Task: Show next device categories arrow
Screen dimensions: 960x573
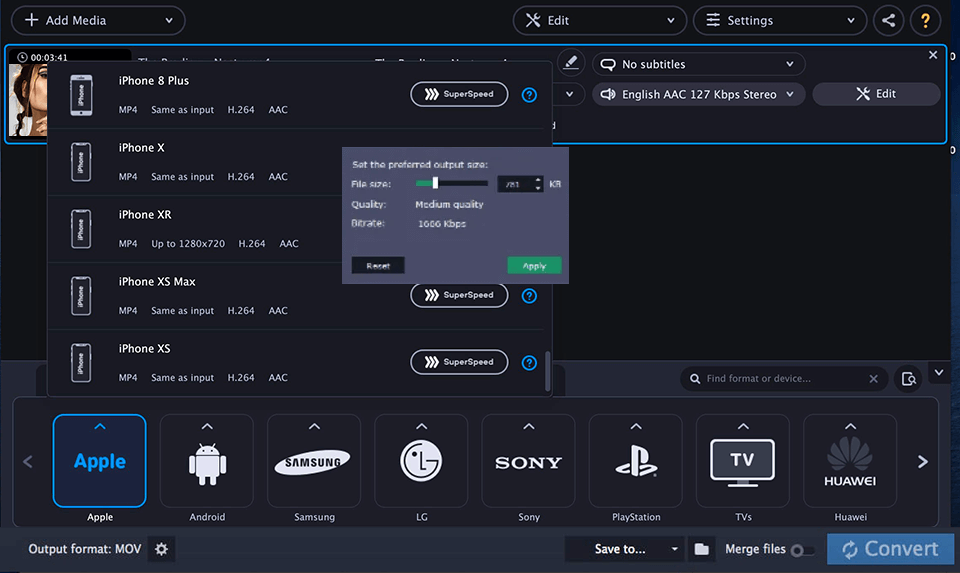Action: coord(923,462)
